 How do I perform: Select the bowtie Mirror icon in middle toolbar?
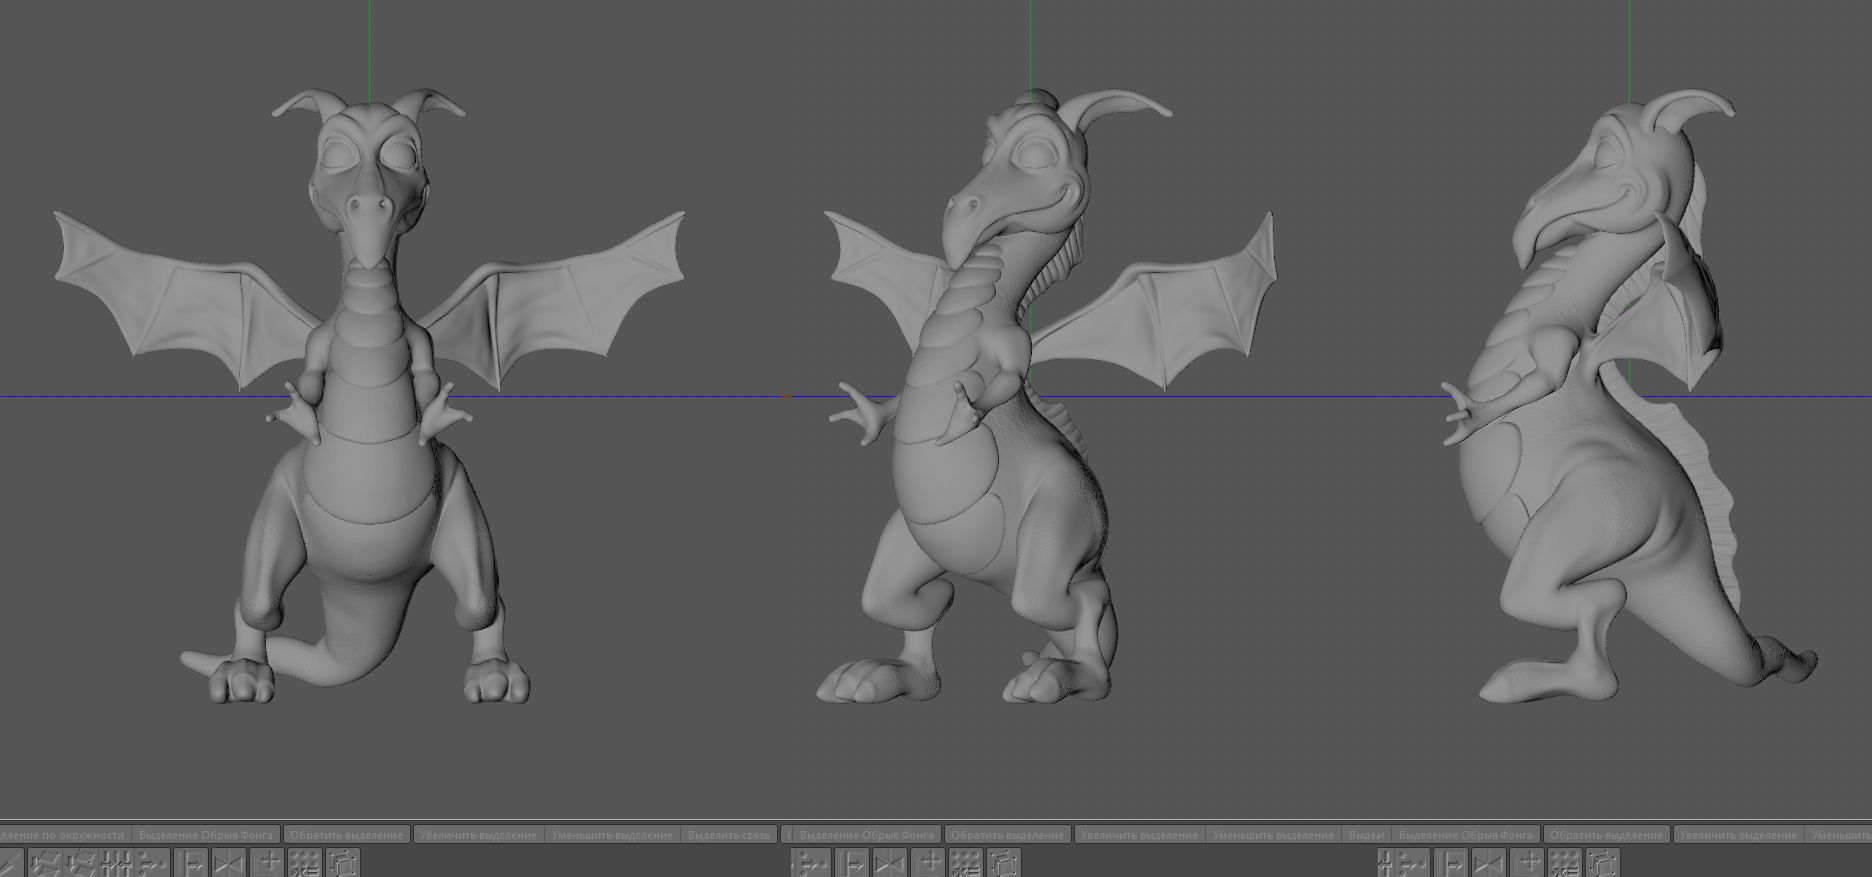[x=889, y=863]
